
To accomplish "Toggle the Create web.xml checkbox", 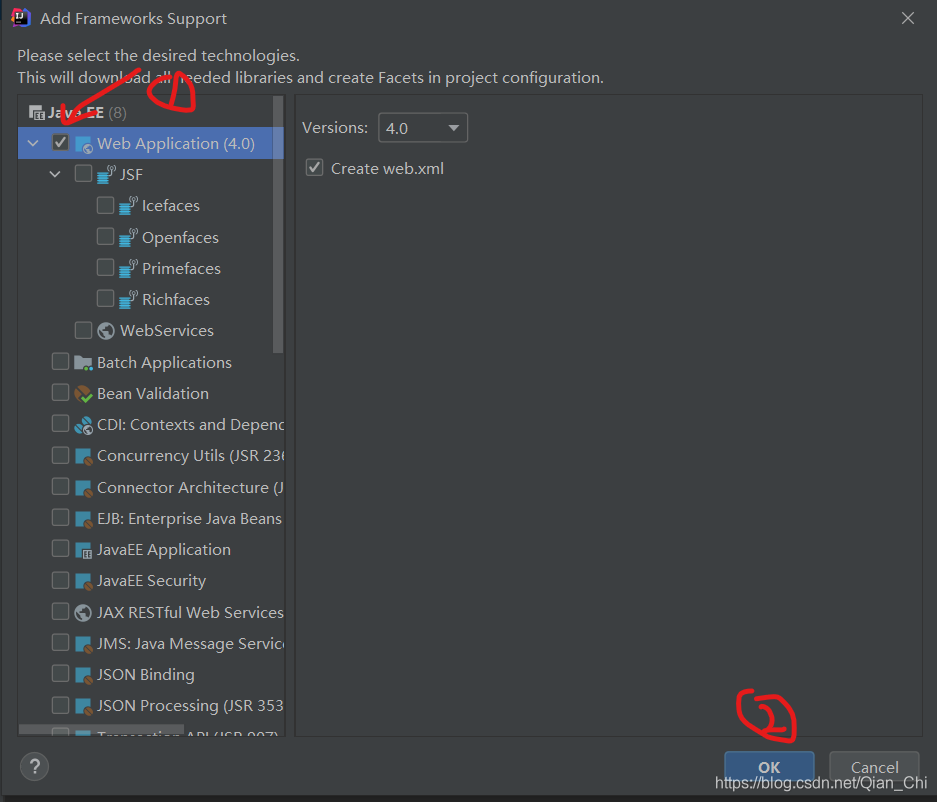I will click(x=314, y=167).
